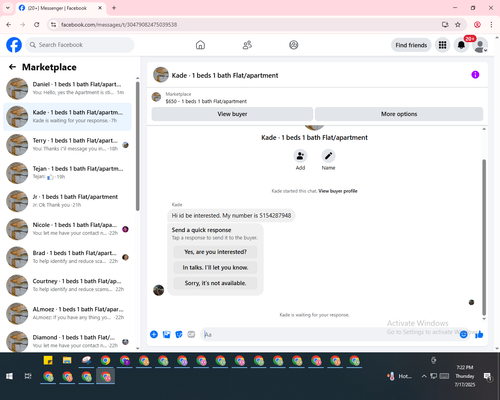Viewport: 500px width, 400px height.
Task: Choose a GIF icon in composer
Action: click(x=191, y=334)
